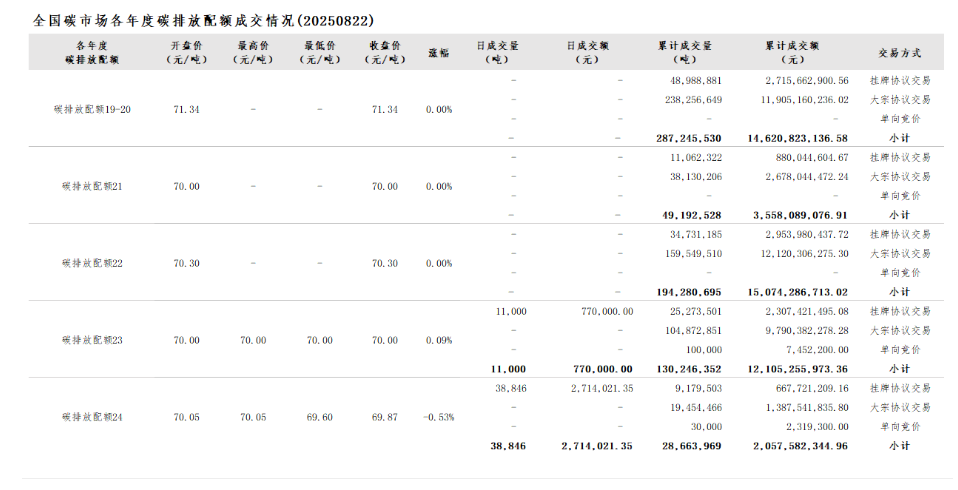Click the 涨幅 column header

tap(438, 52)
